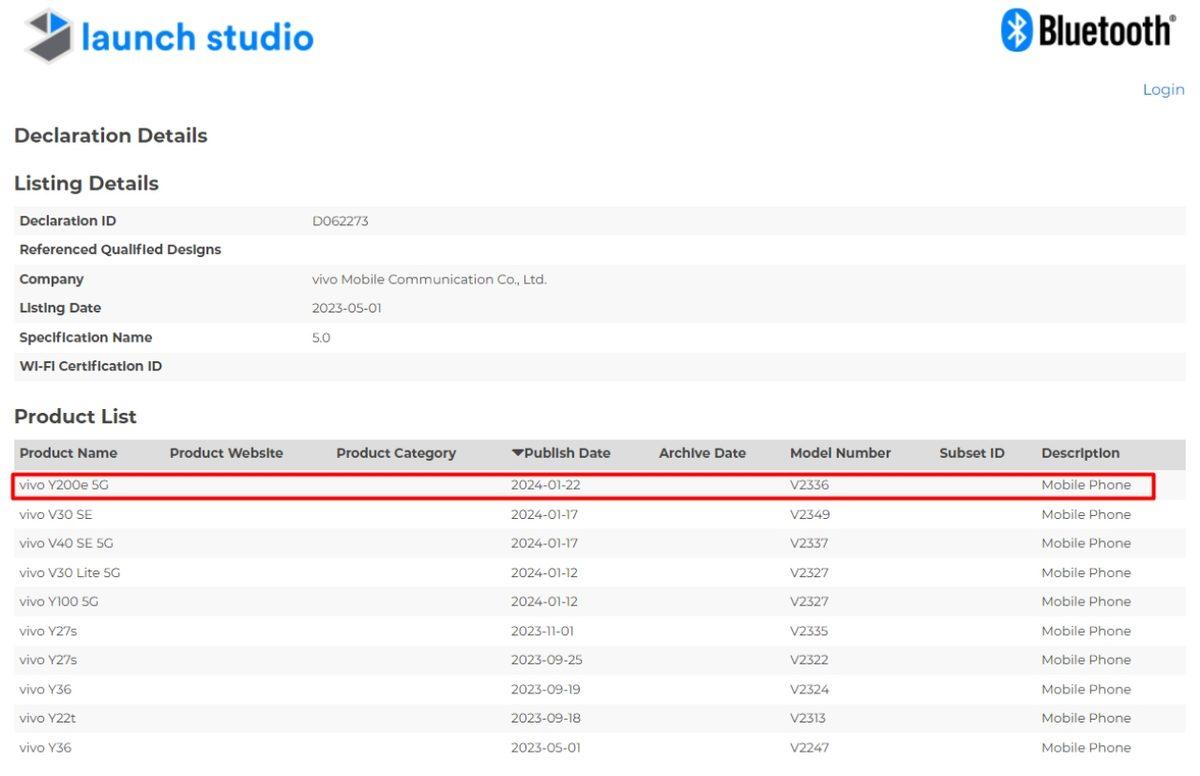1200x776 pixels.
Task: Click the Subset ID column header
Action: coord(971,453)
